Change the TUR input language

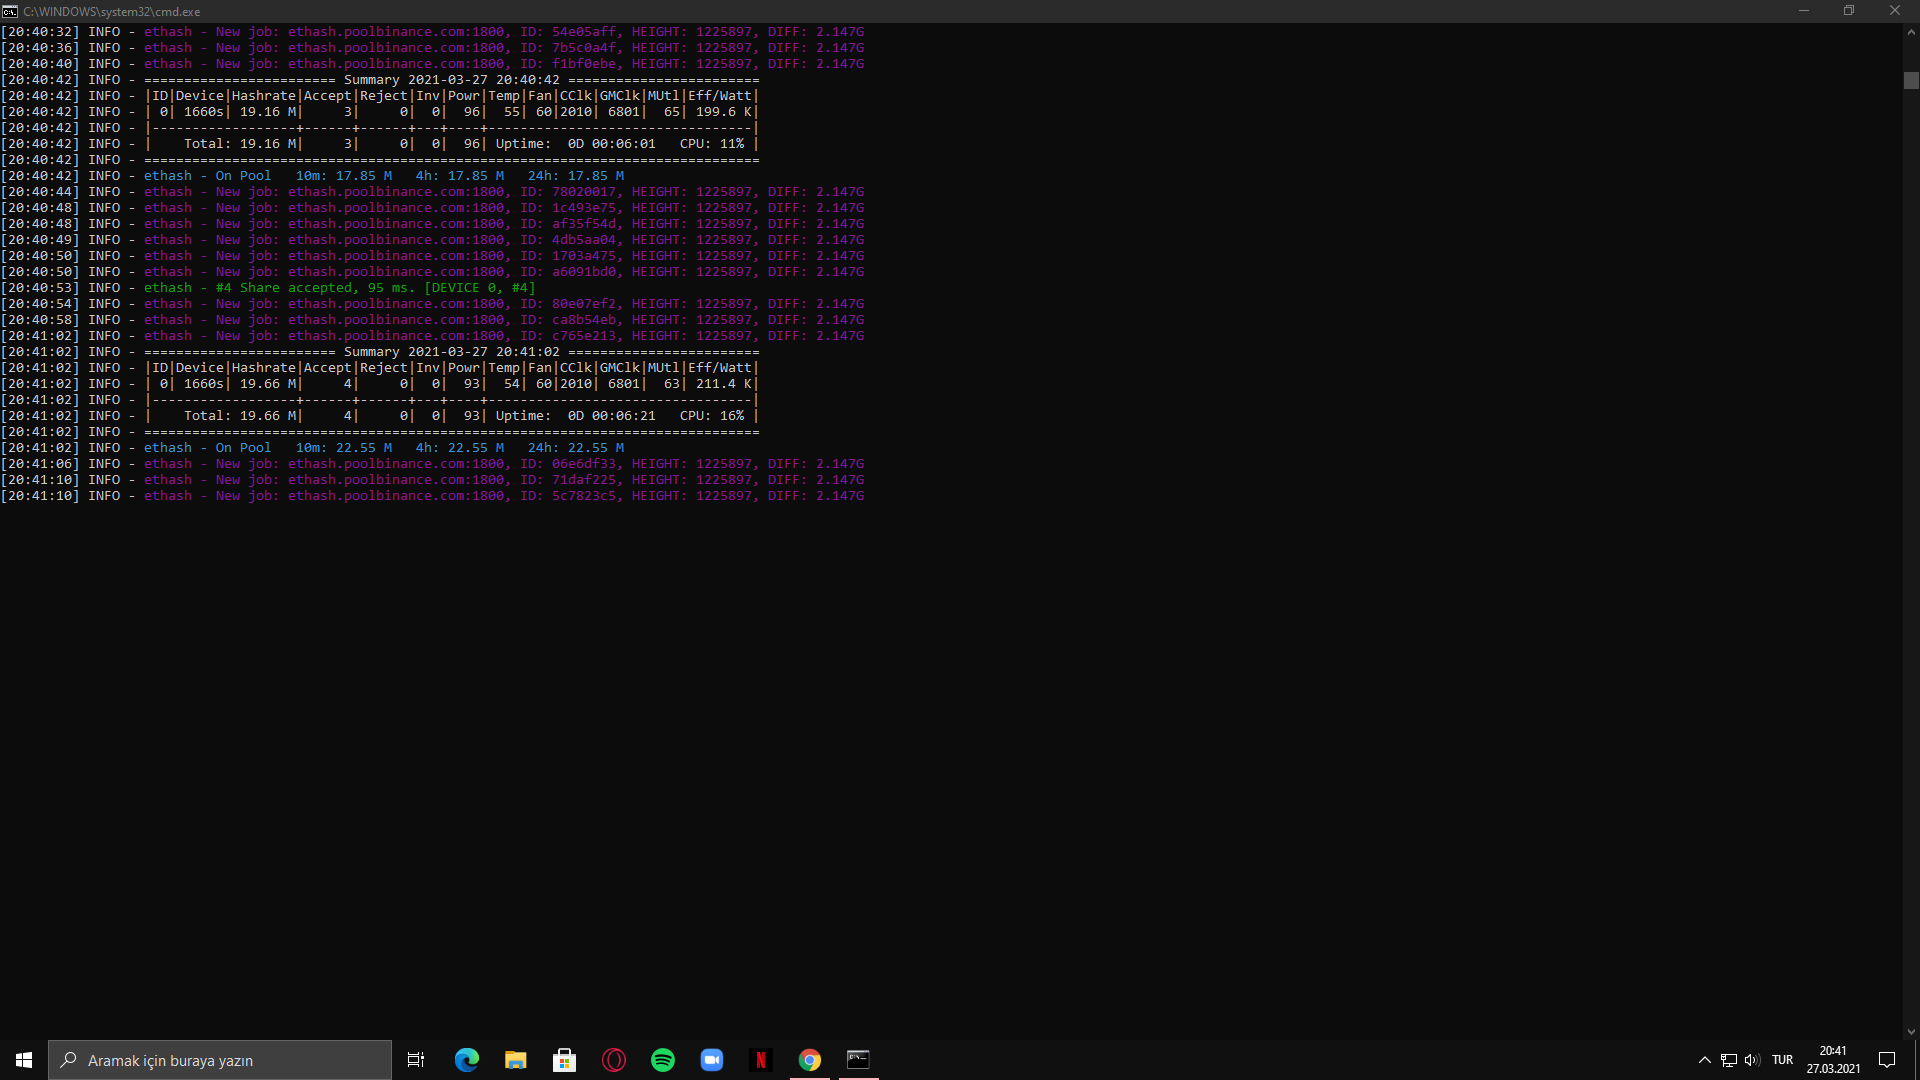(x=1782, y=1060)
